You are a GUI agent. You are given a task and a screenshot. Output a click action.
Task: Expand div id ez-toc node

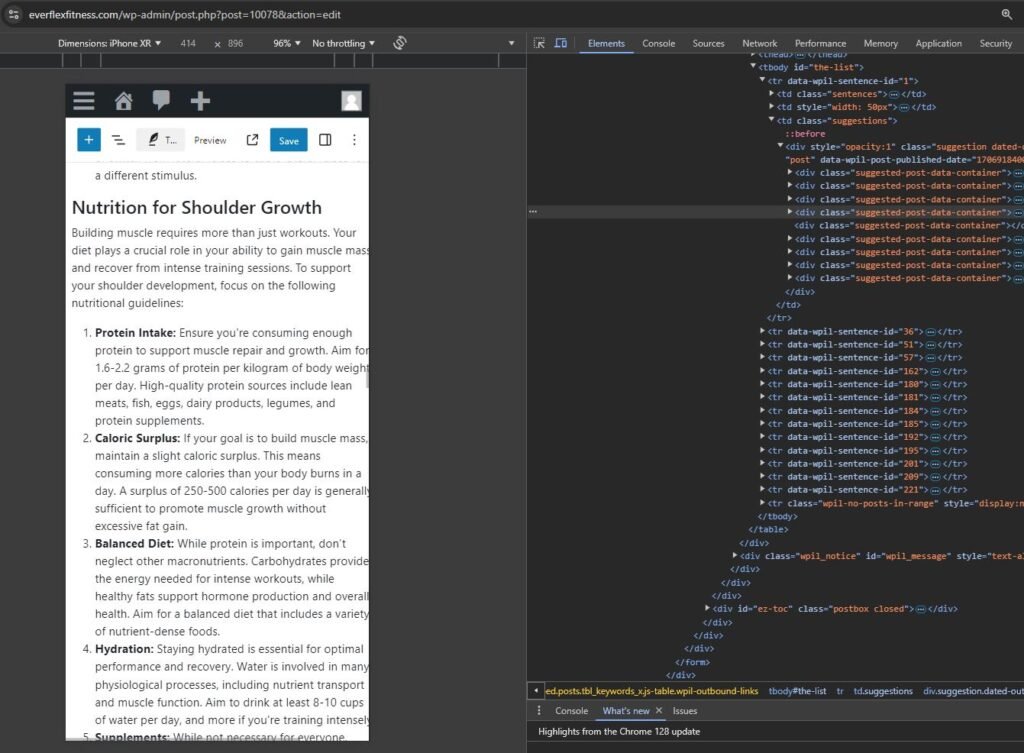[x=707, y=608]
